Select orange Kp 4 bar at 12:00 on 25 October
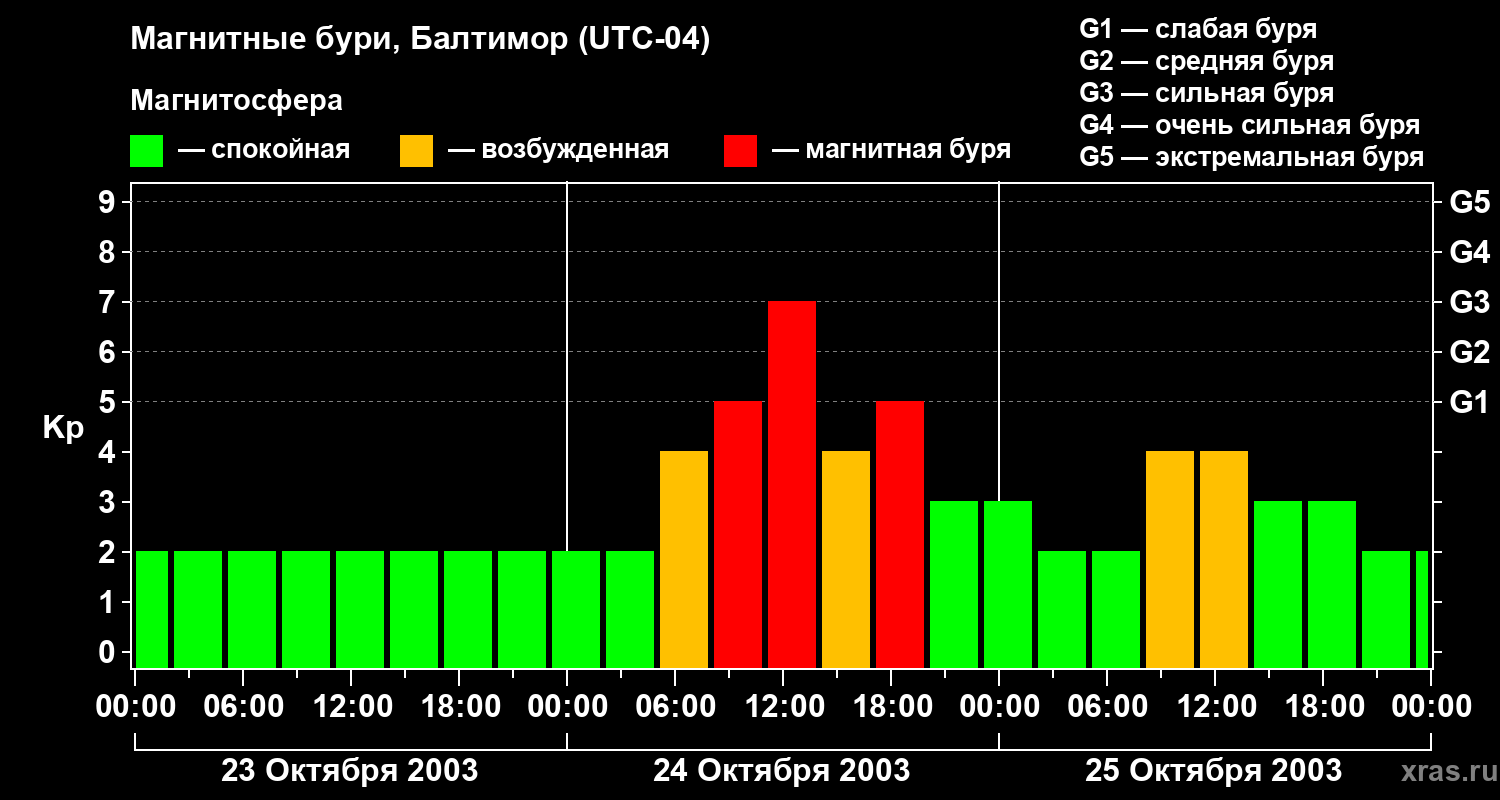 (1224, 560)
